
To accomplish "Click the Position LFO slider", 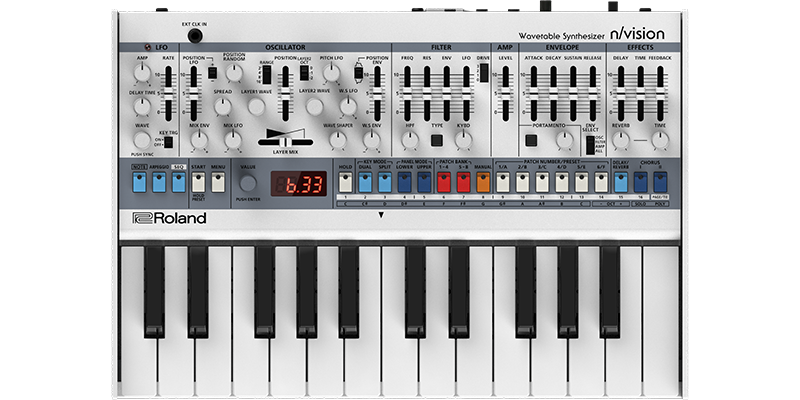I will click(193, 93).
